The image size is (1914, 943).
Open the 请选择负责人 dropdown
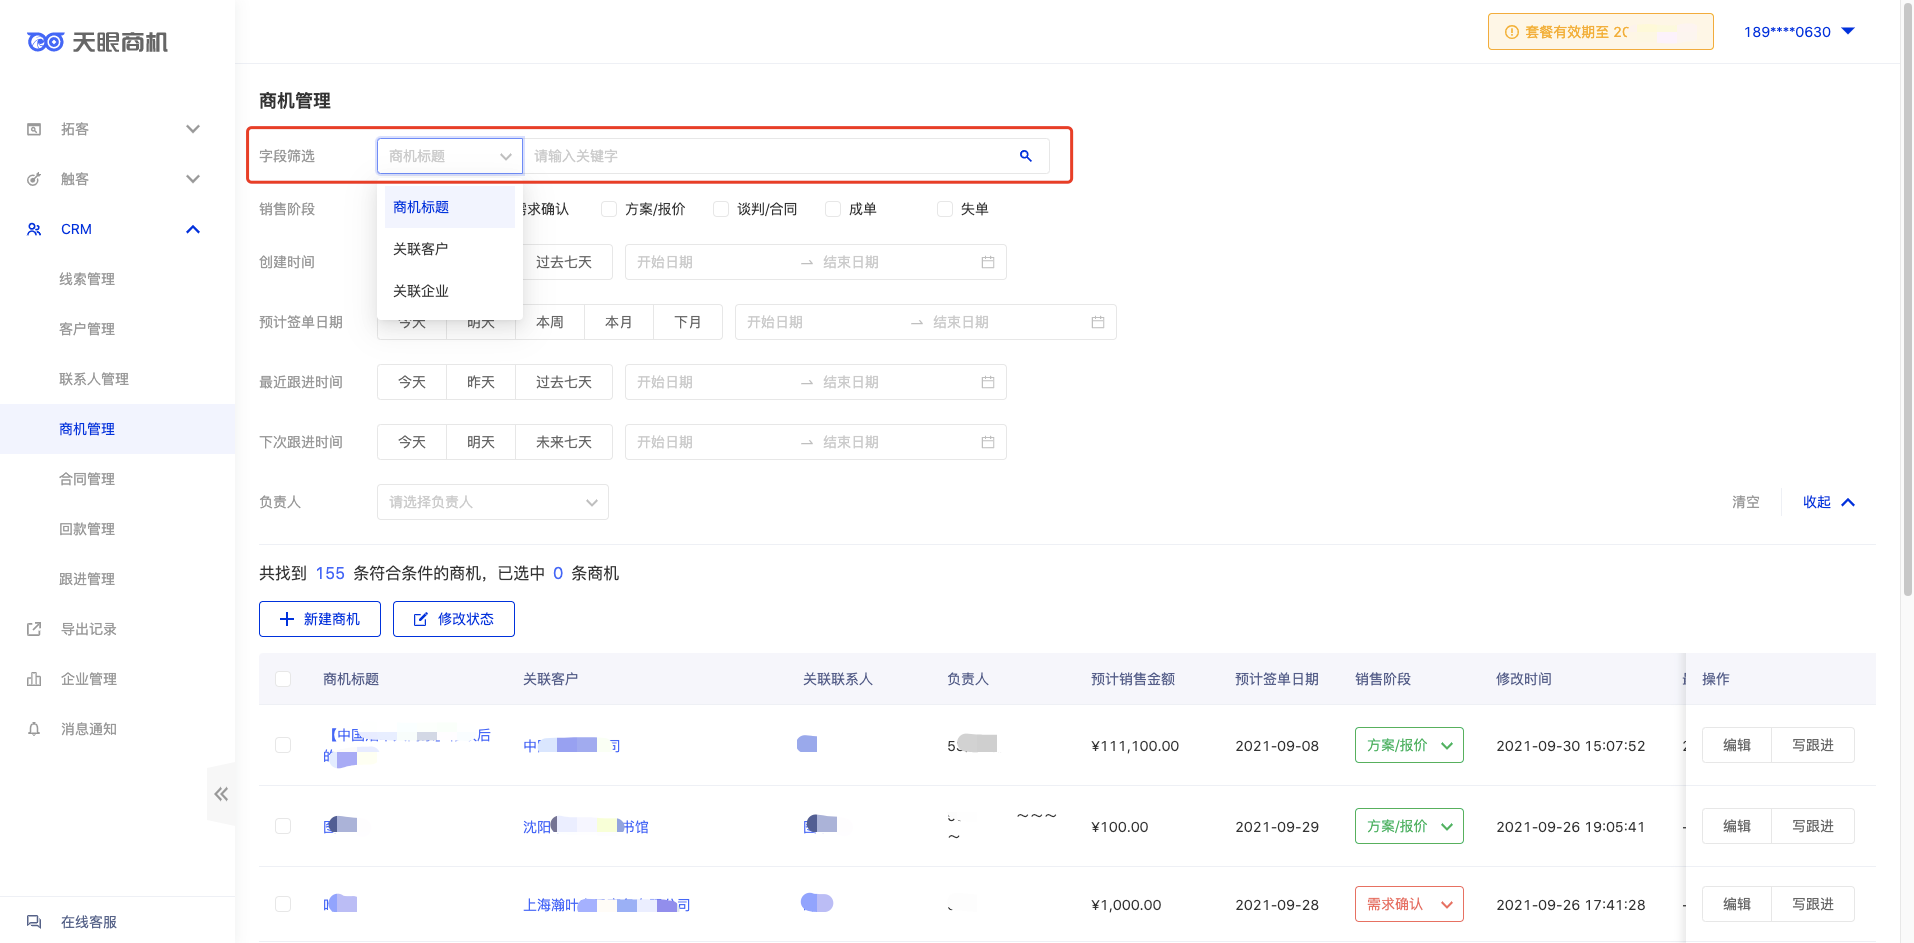pyautogui.click(x=493, y=502)
